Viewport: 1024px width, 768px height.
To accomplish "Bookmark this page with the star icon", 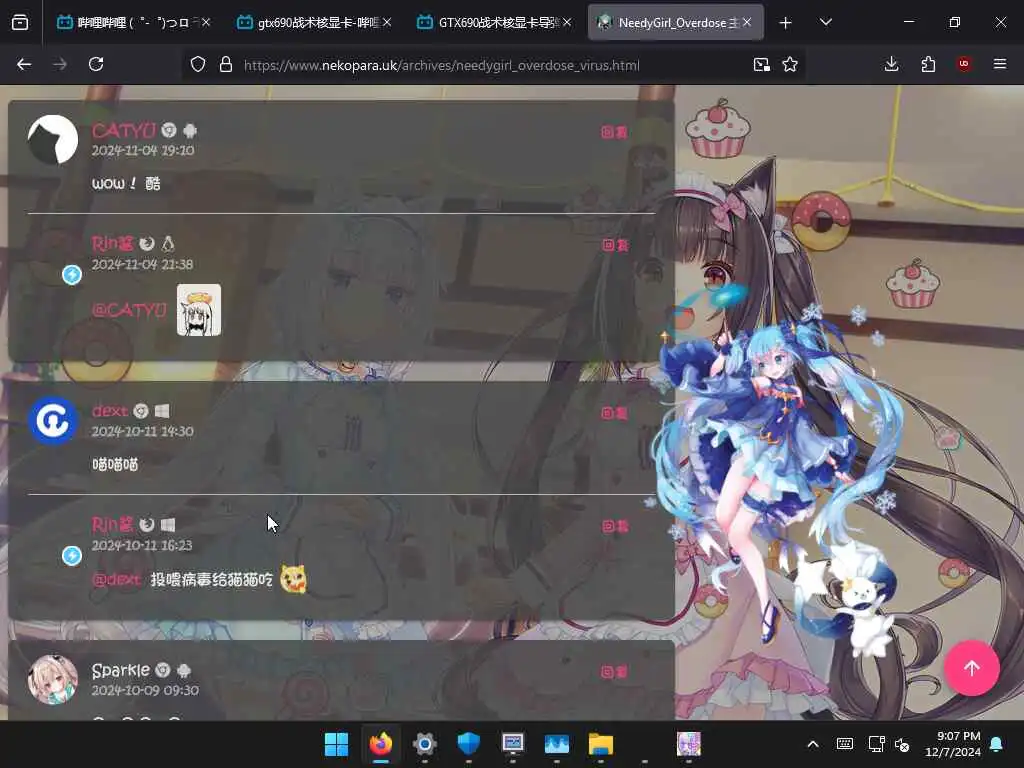I will [x=790, y=65].
